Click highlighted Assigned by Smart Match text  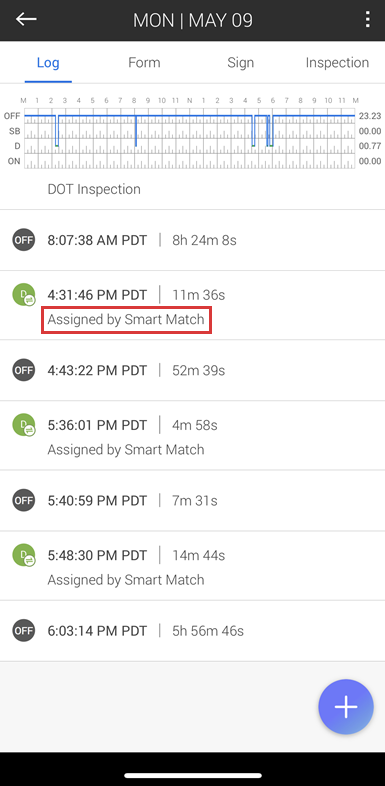(x=126, y=319)
